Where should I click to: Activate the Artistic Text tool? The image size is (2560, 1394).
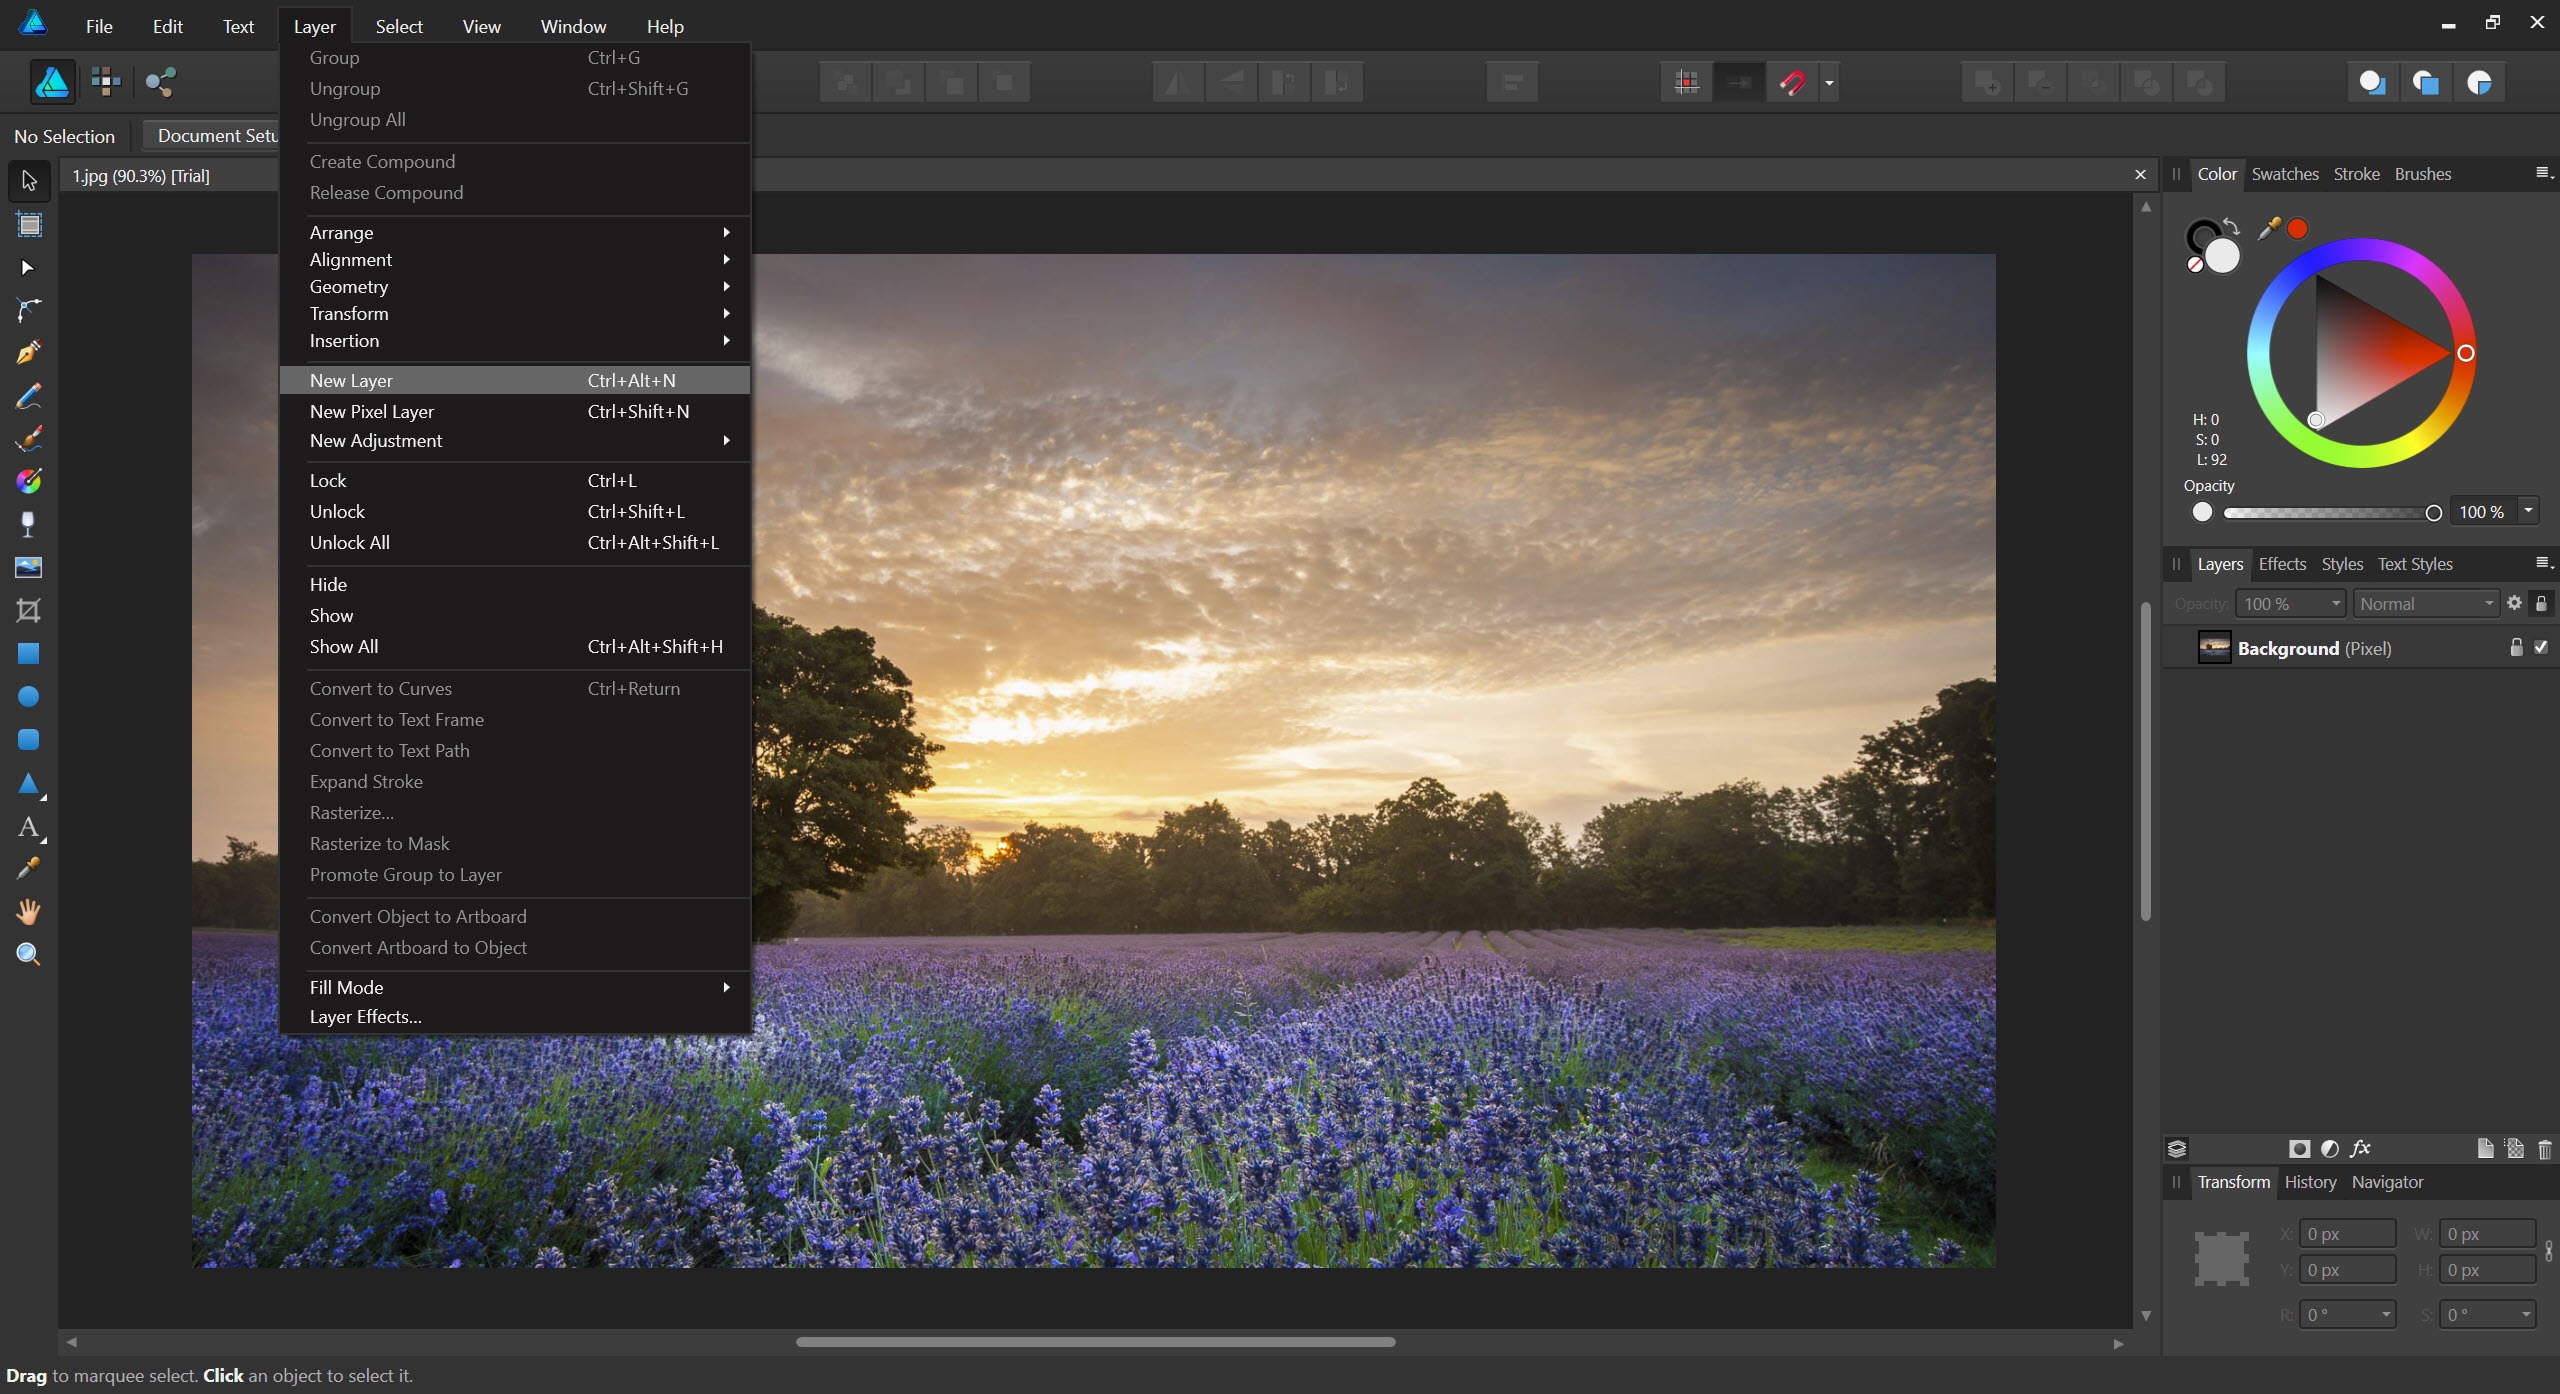pos(28,827)
